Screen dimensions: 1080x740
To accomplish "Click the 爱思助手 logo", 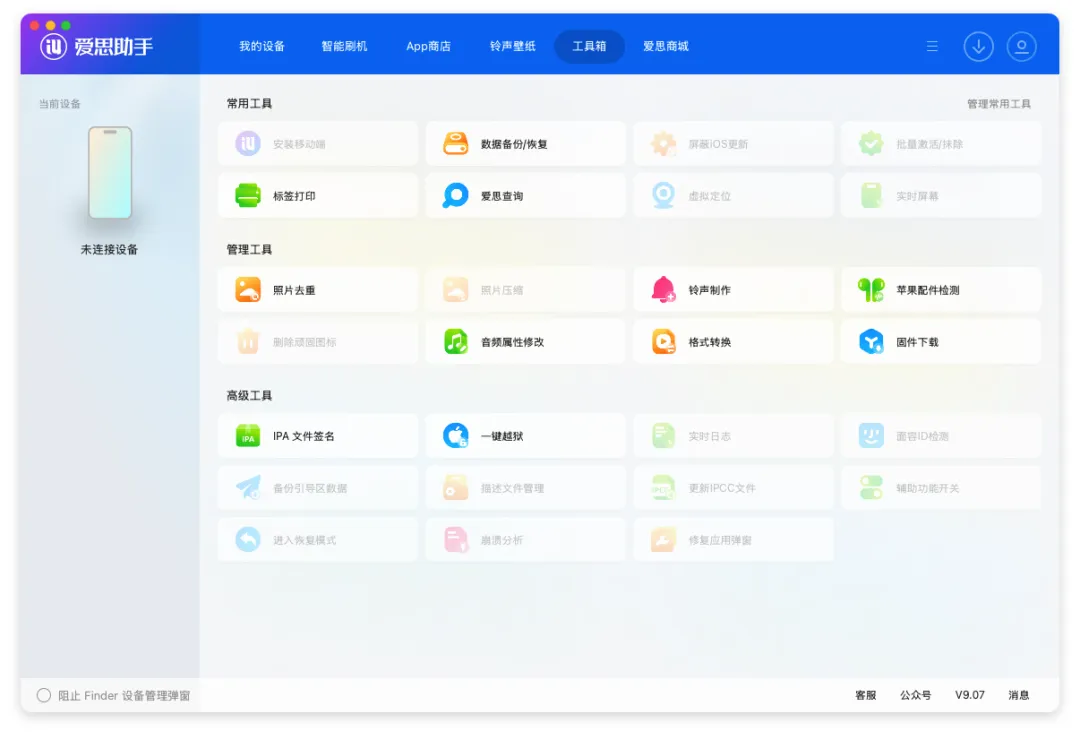I will click(x=96, y=46).
